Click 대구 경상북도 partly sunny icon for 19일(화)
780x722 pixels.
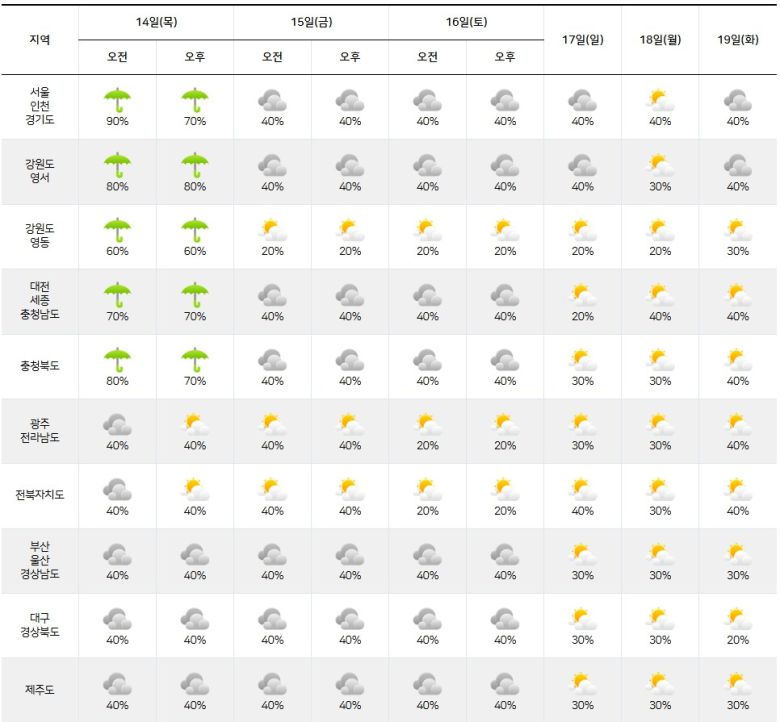tap(737, 619)
